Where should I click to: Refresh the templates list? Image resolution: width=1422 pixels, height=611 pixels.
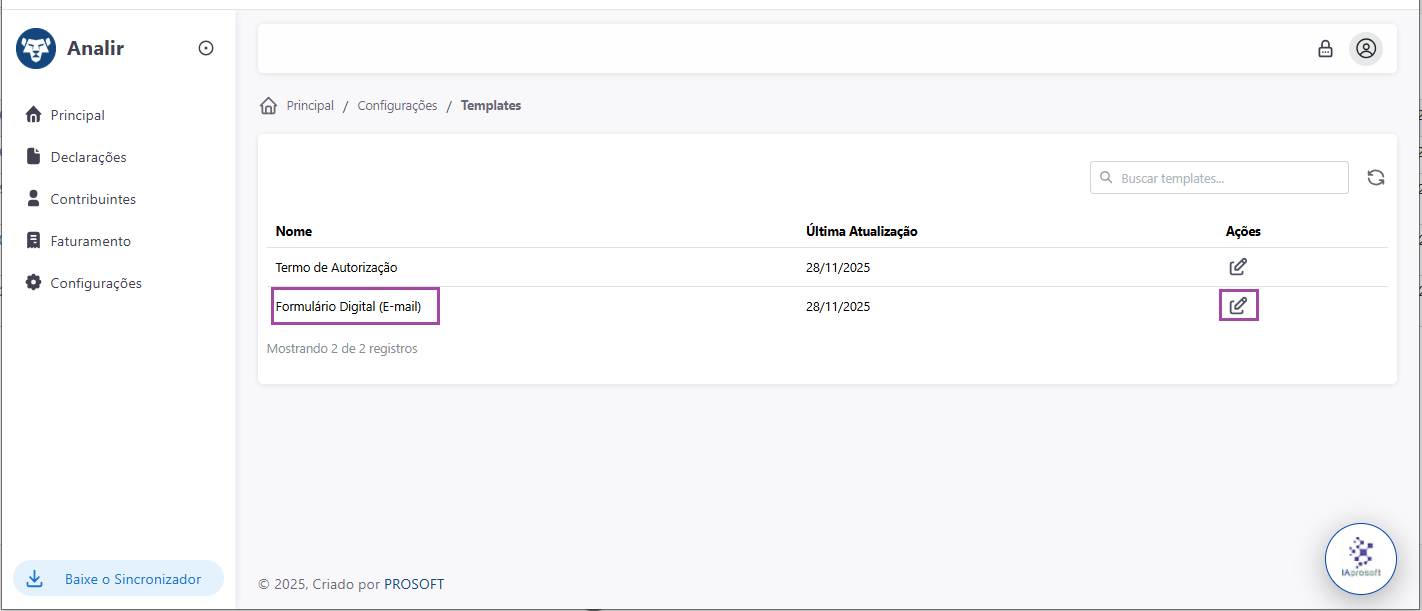click(1376, 178)
